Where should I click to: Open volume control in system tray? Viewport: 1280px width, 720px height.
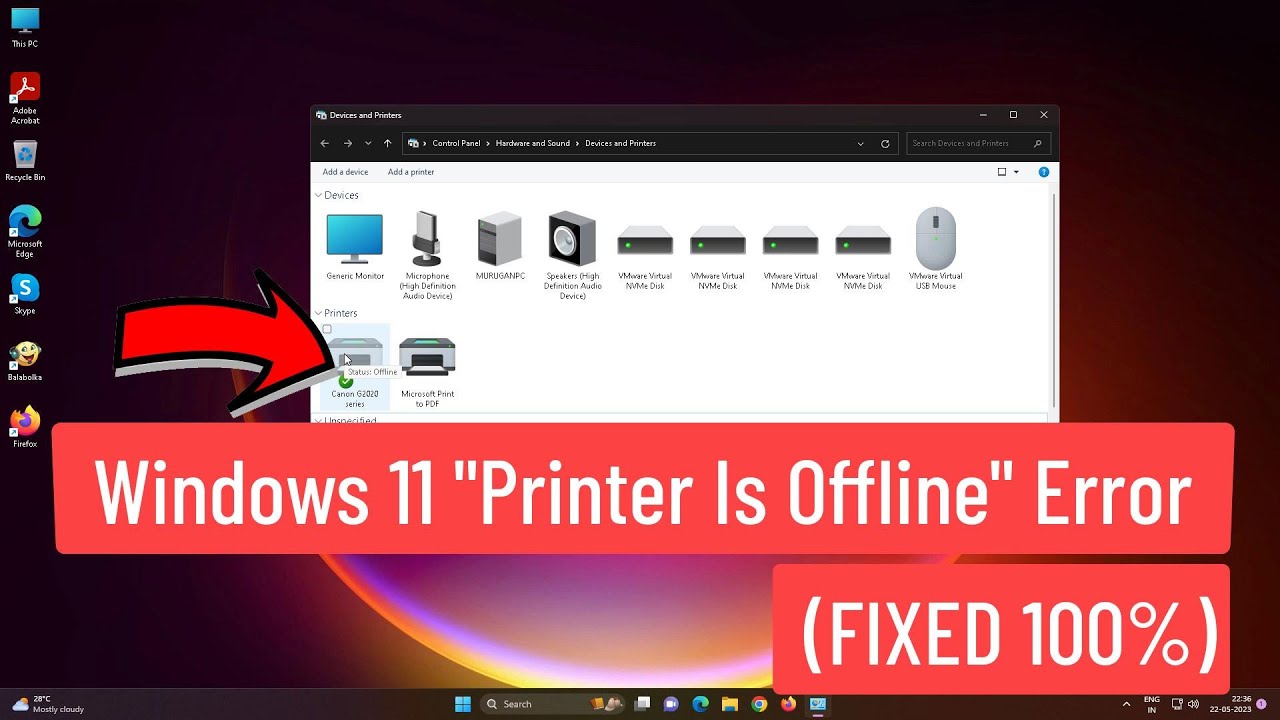click(x=1193, y=704)
